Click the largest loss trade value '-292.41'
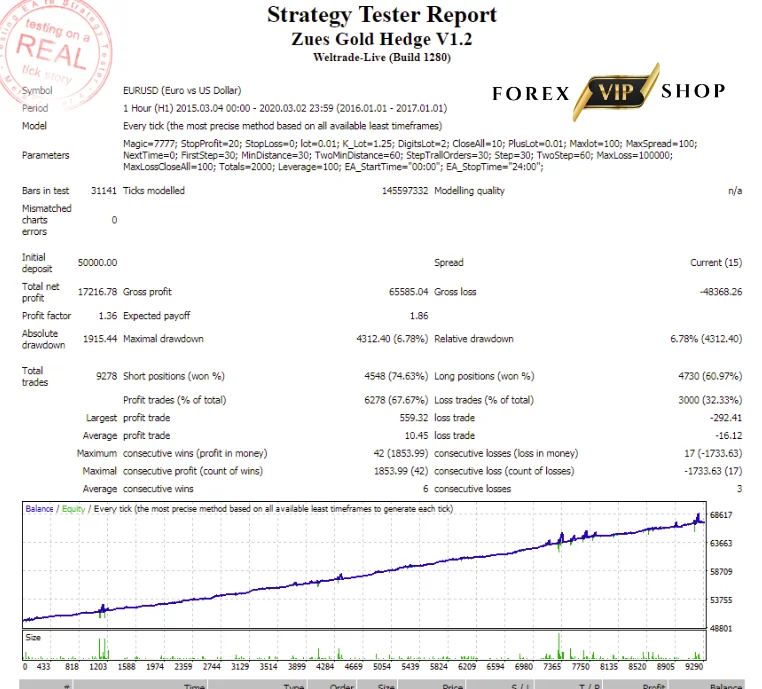This screenshot has height=689, width=762. tap(726, 418)
